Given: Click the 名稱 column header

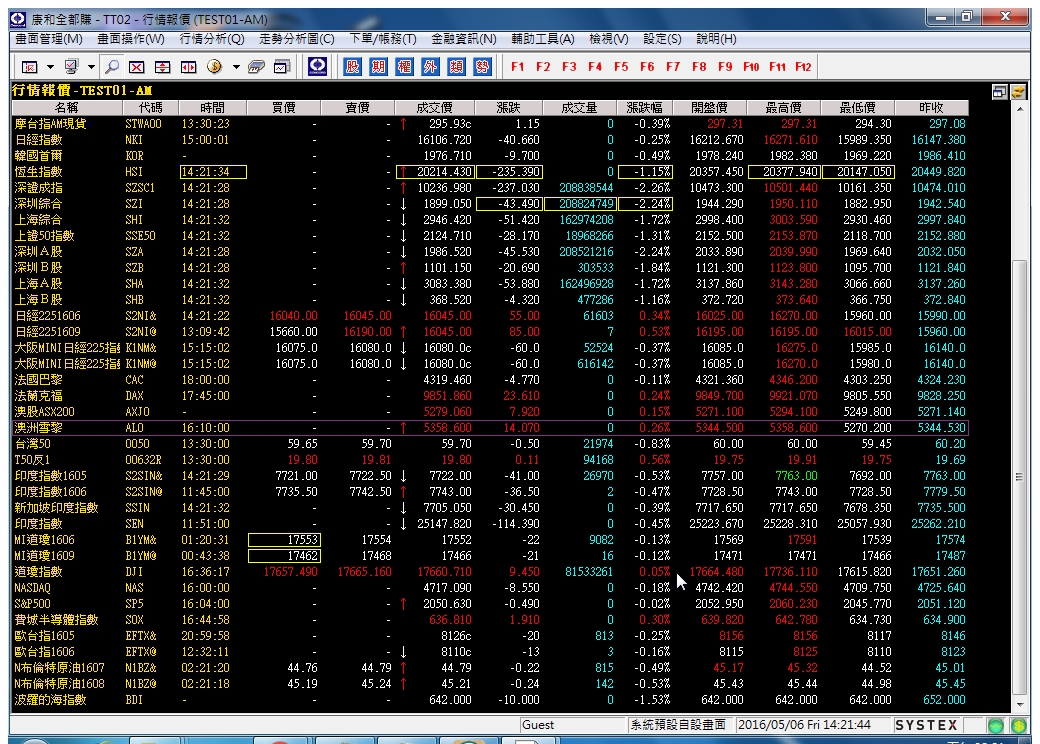Looking at the screenshot, I should pos(66,107).
